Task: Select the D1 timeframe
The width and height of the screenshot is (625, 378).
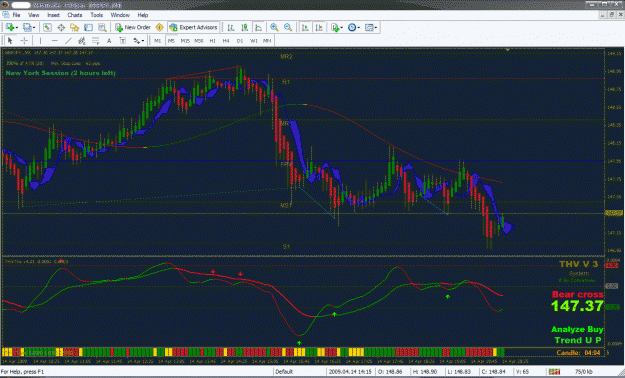Action: [x=240, y=41]
